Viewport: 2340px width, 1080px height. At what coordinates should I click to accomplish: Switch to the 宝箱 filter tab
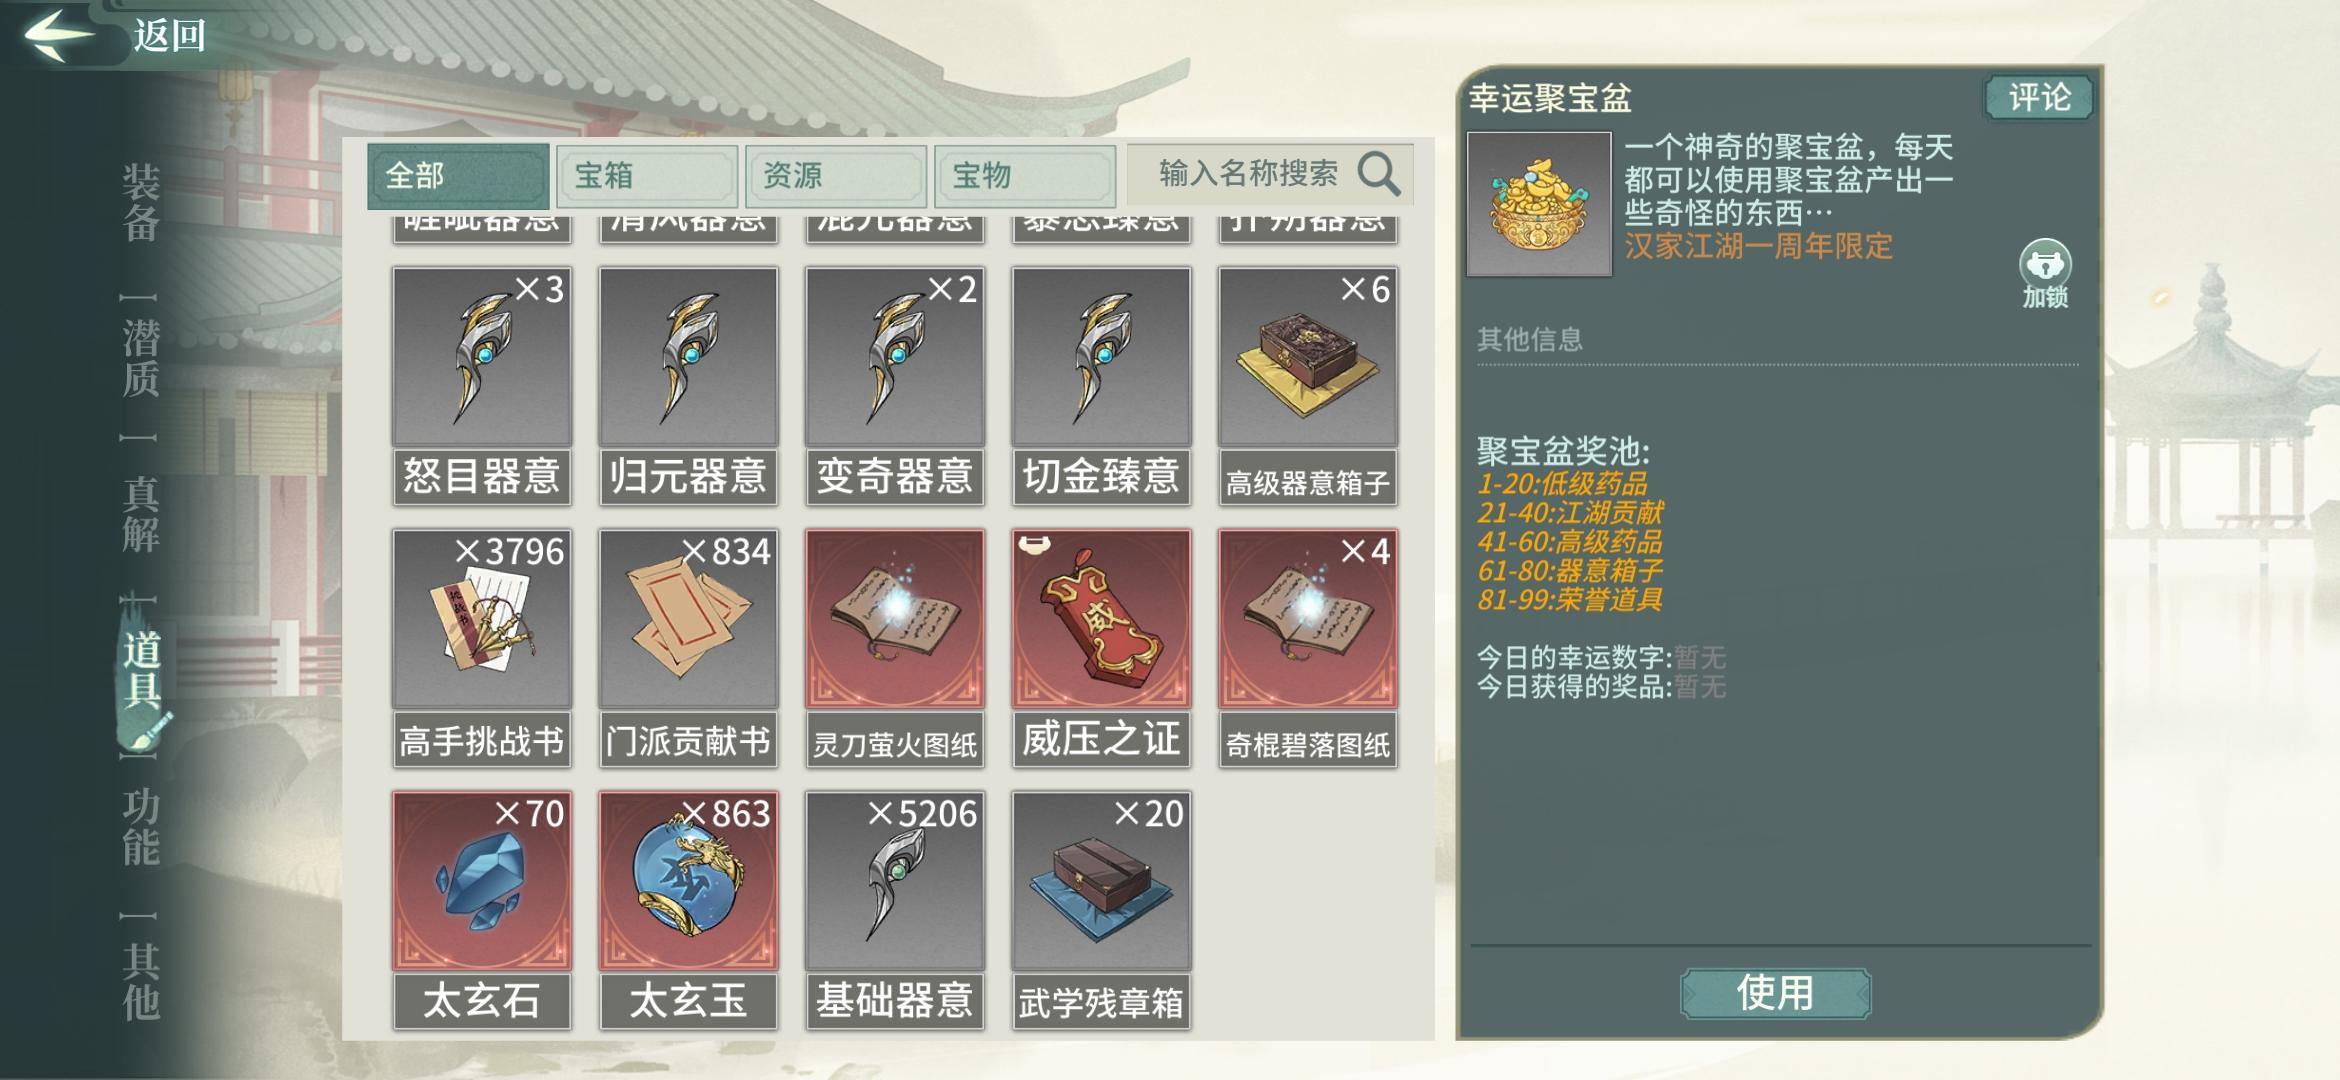[647, 176]
